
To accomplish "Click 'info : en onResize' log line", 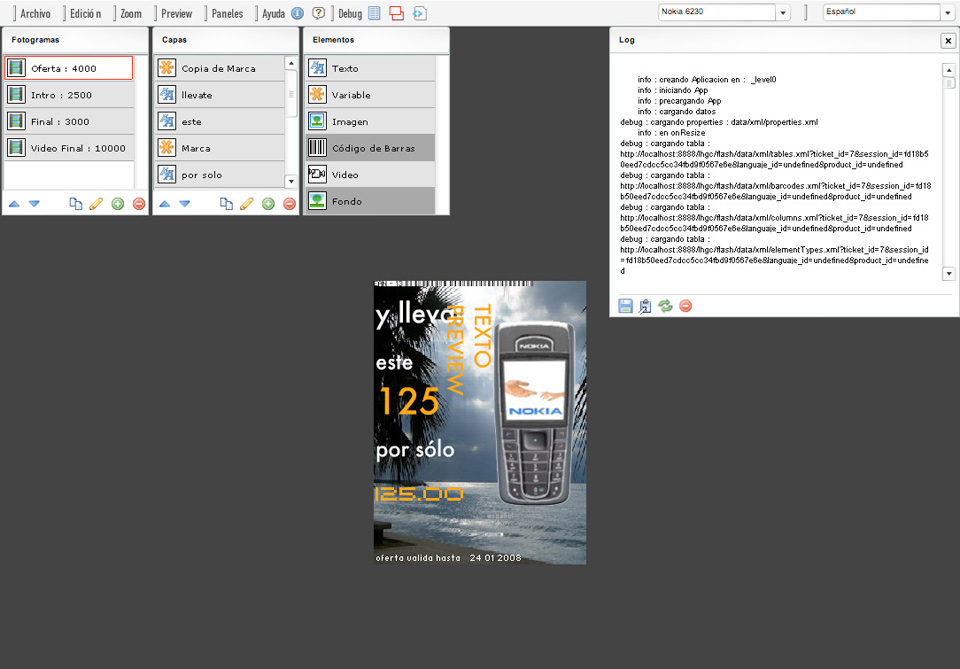I will point(671,133).
